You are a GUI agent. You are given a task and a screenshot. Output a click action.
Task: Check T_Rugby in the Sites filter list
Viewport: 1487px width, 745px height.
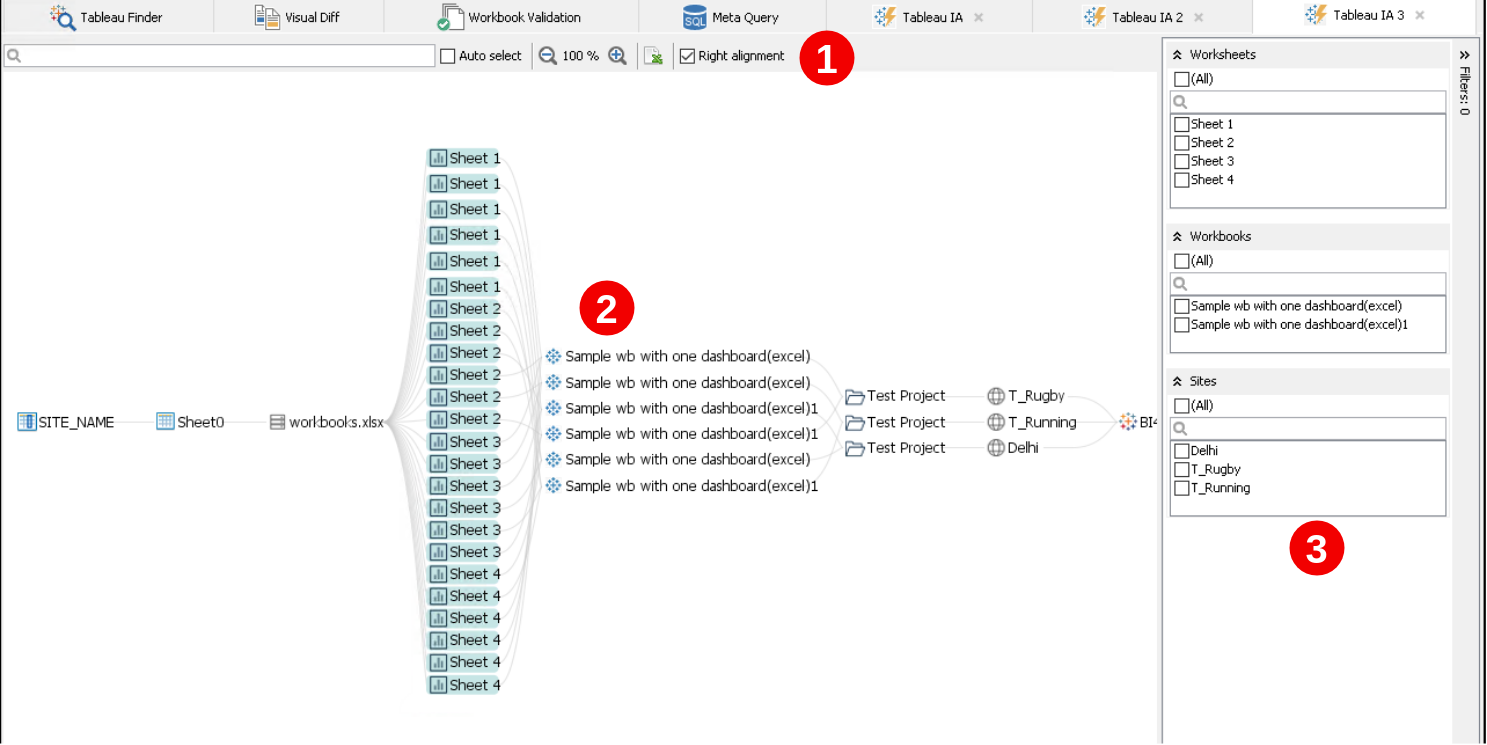(x=1181, y=470)
